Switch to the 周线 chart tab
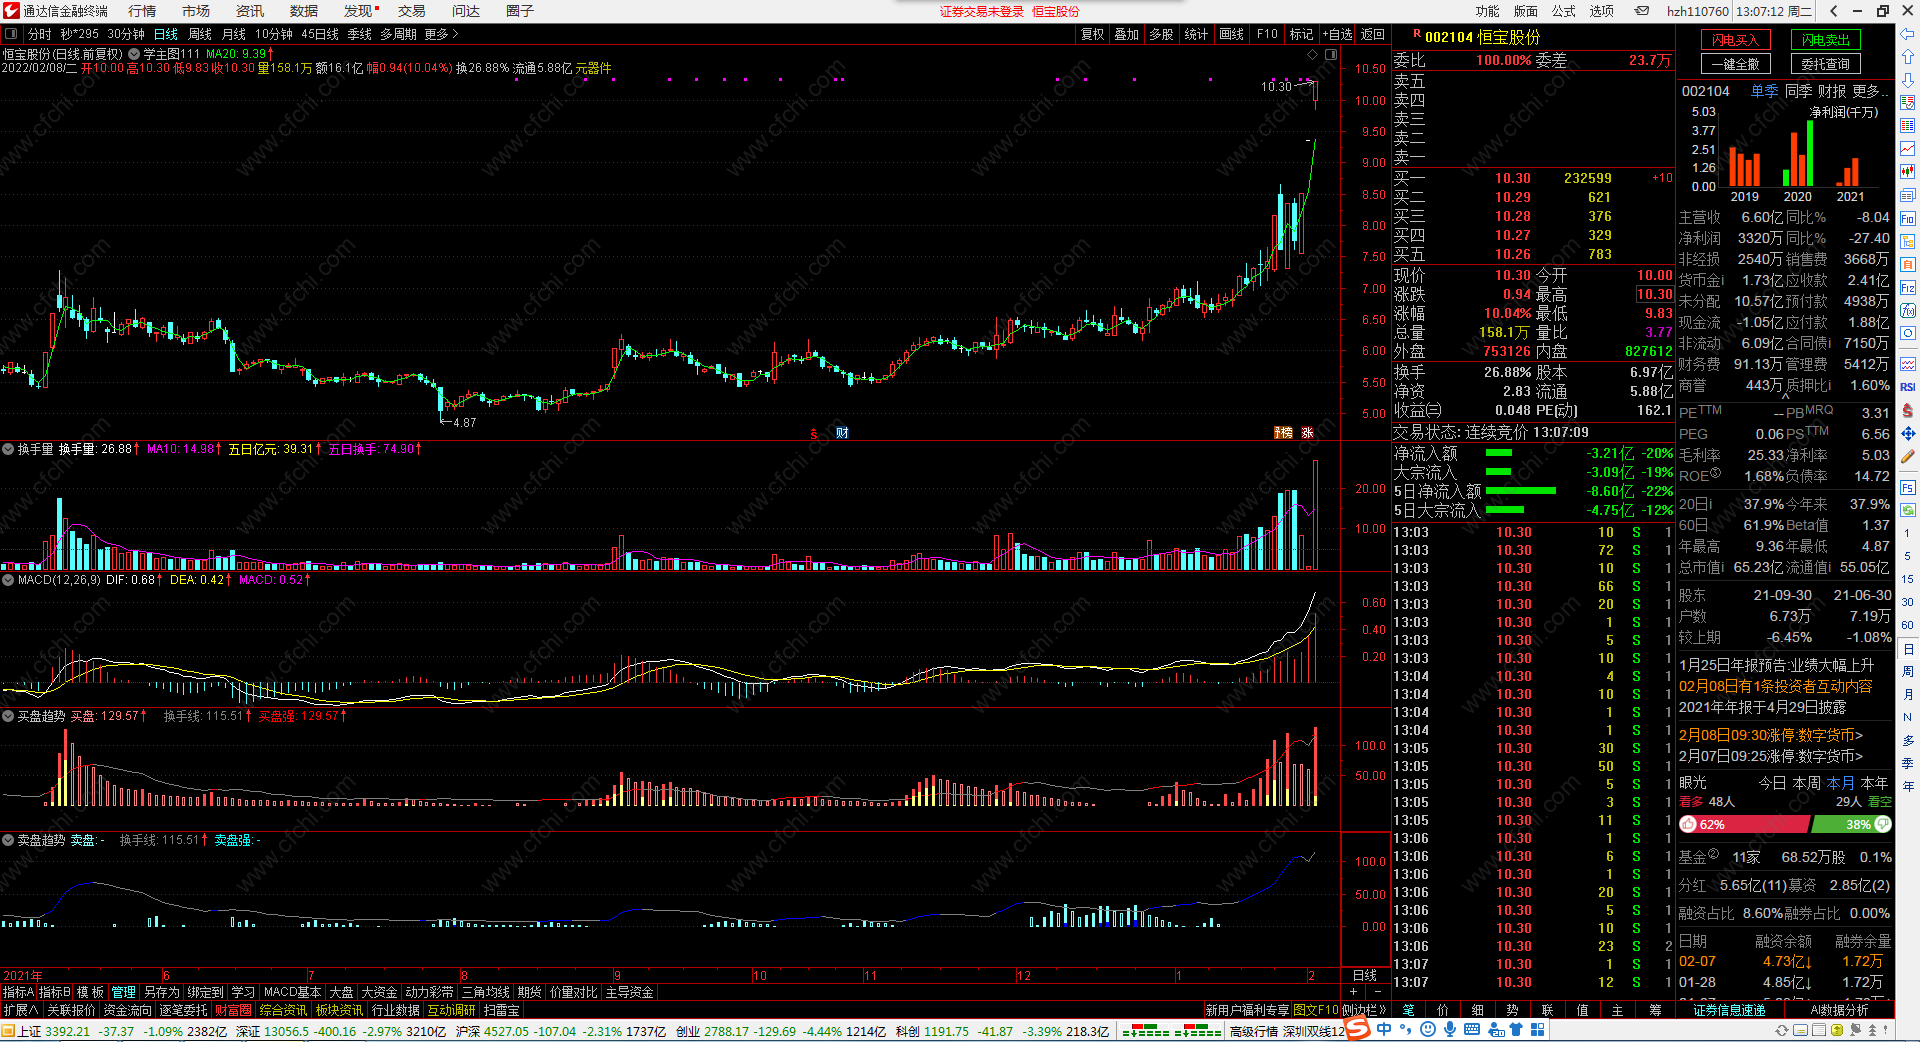 [x=200, y=34]
